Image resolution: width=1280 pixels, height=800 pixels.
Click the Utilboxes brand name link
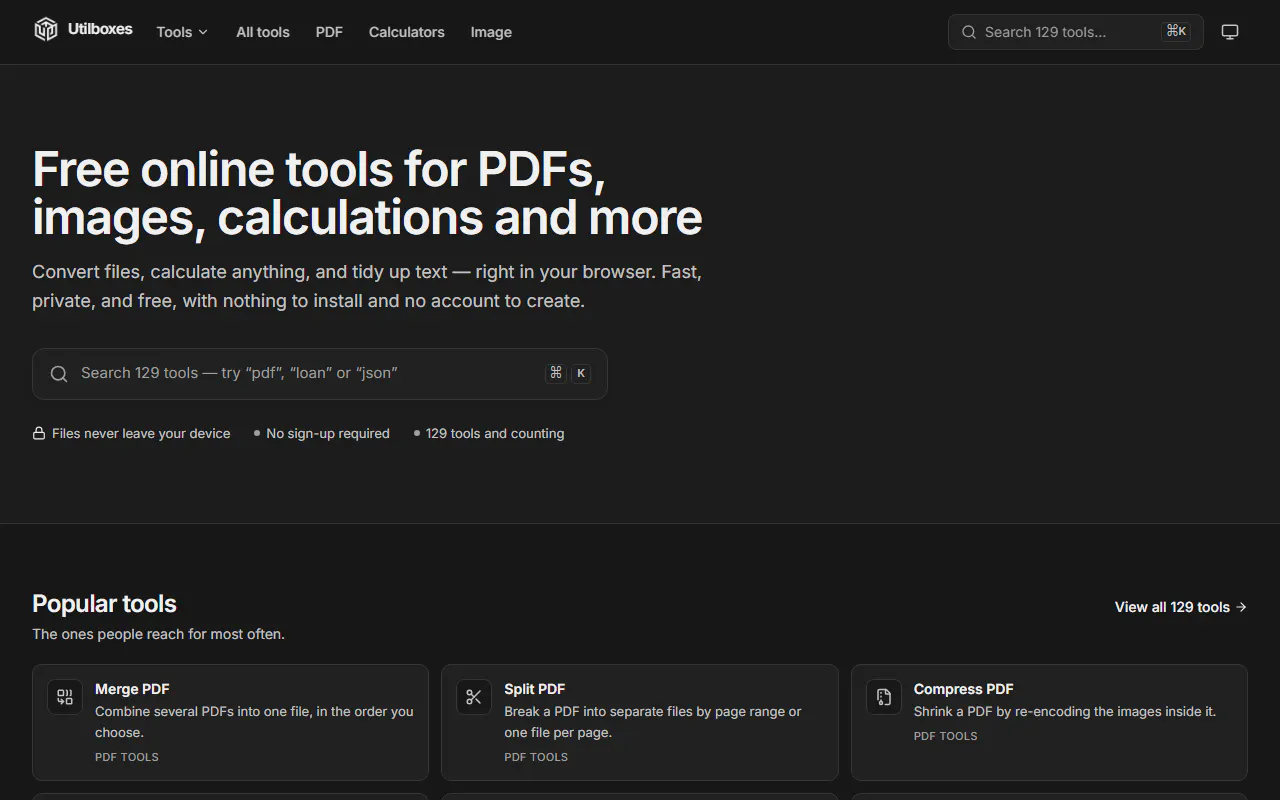[x=100, y=29]
